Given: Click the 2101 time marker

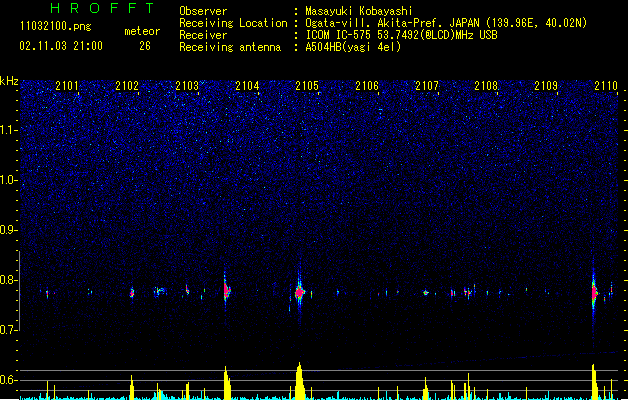Looking at the screenshot, I should pyautogui.click(x=67, y=86).
